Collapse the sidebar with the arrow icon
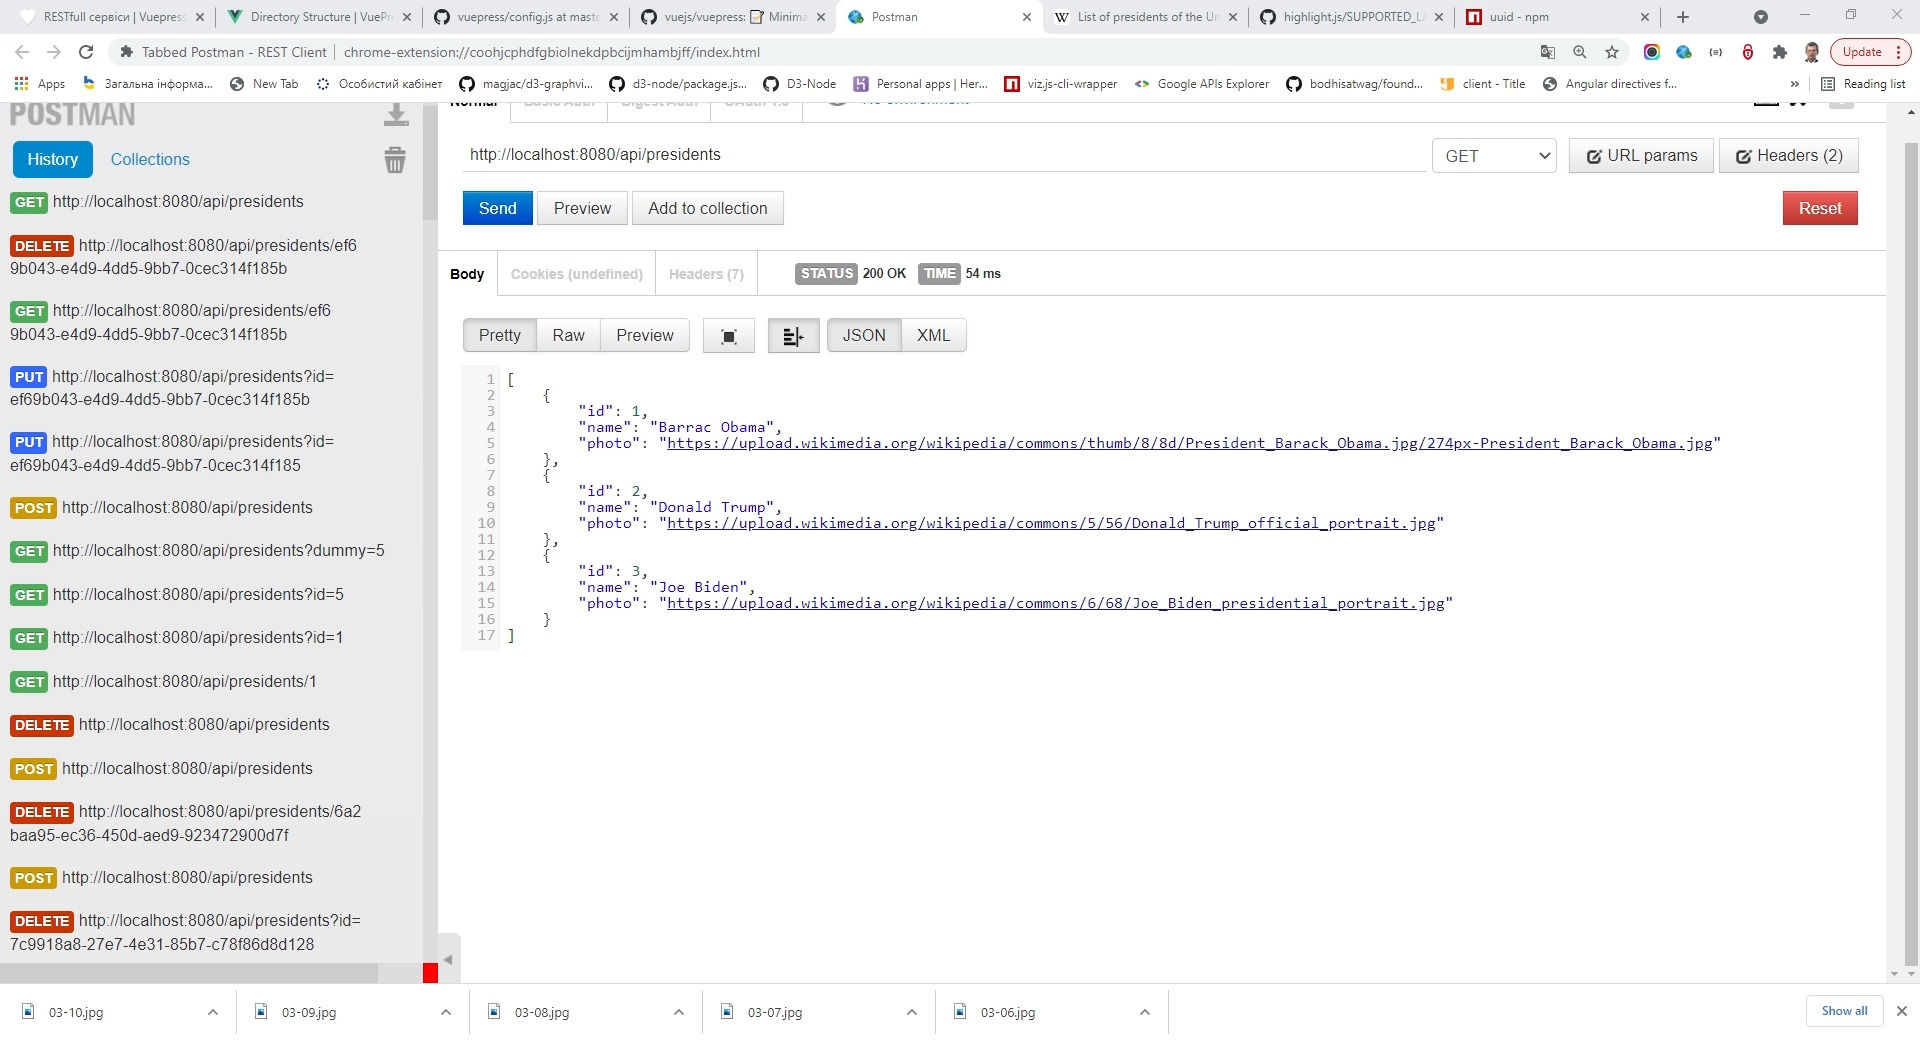This screenshot has height=1040, width=1920. click(x=448, y=960)
